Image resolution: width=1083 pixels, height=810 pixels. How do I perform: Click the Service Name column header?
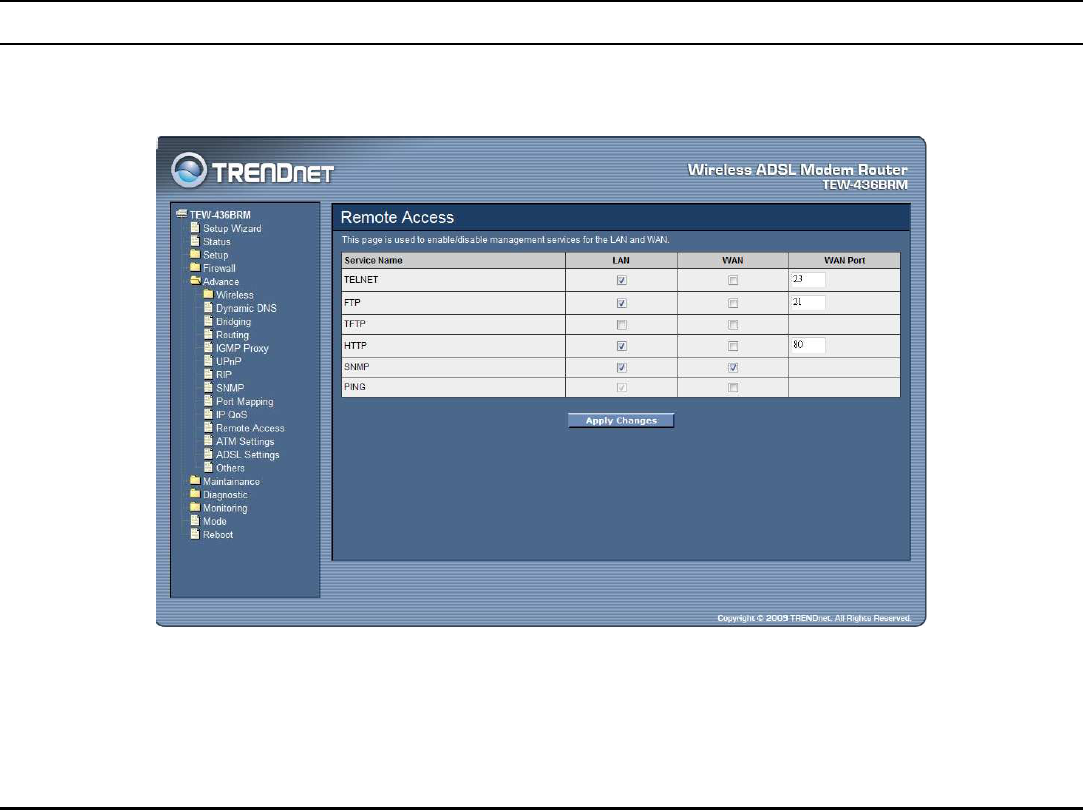coord(453,260)
